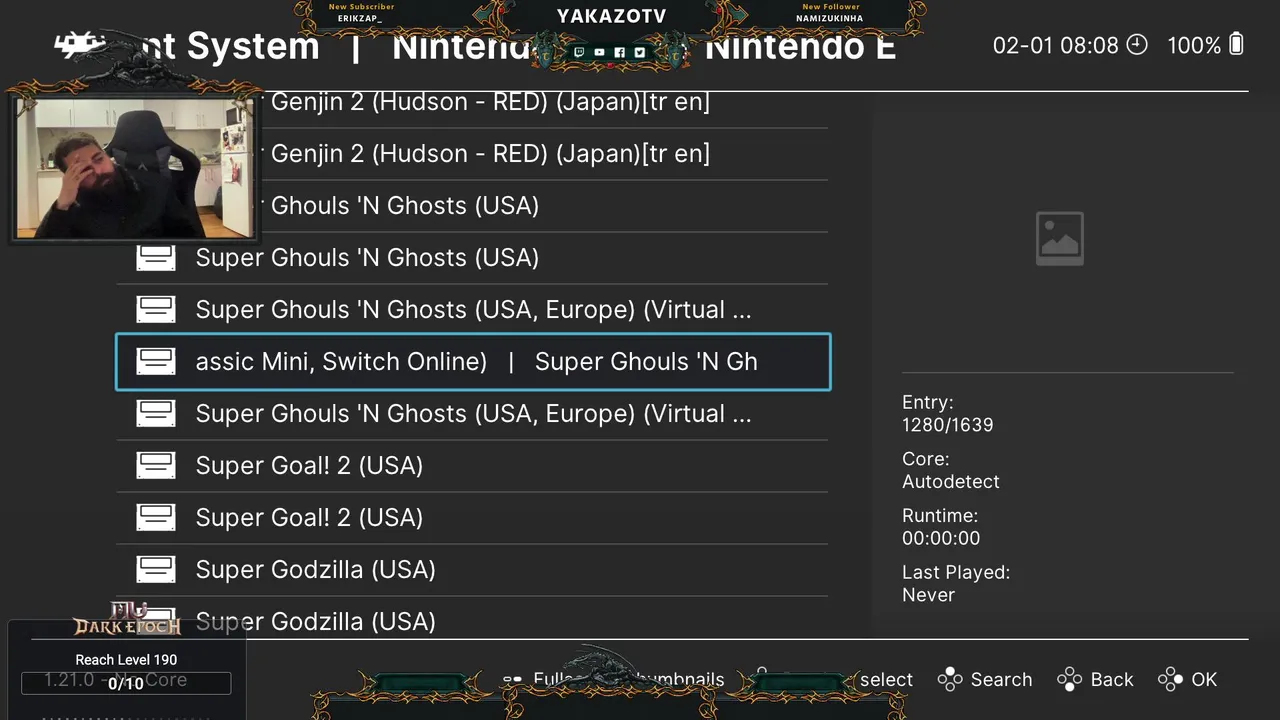1280x720 pixels.
Task: Click the cartridge icon on the highlighted Switch Online entry
Action: tap(156, 361)
